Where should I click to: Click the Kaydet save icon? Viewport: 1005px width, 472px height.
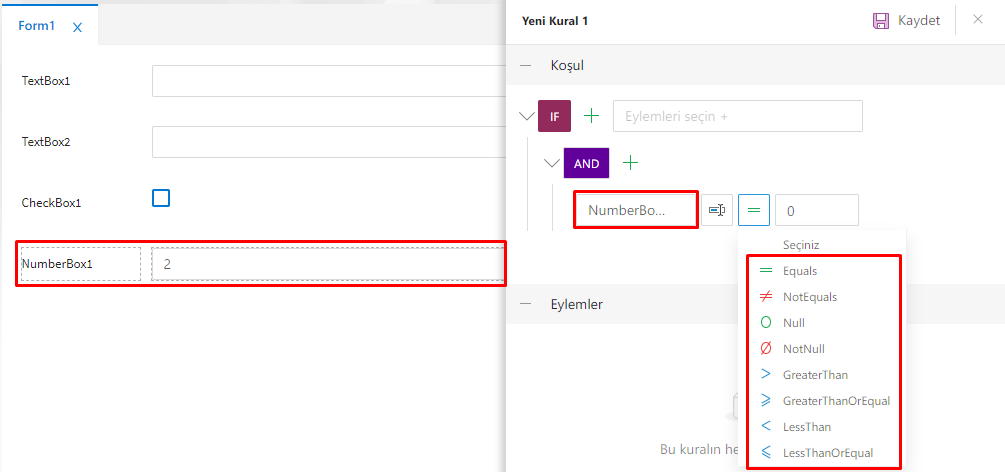coord(881,20)
